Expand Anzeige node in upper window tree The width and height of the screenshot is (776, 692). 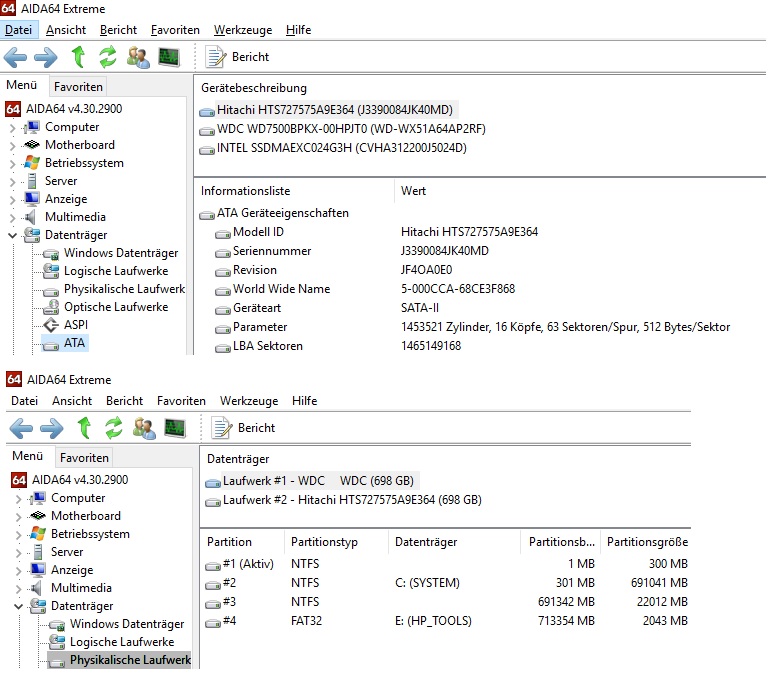(x=12, y=199)
